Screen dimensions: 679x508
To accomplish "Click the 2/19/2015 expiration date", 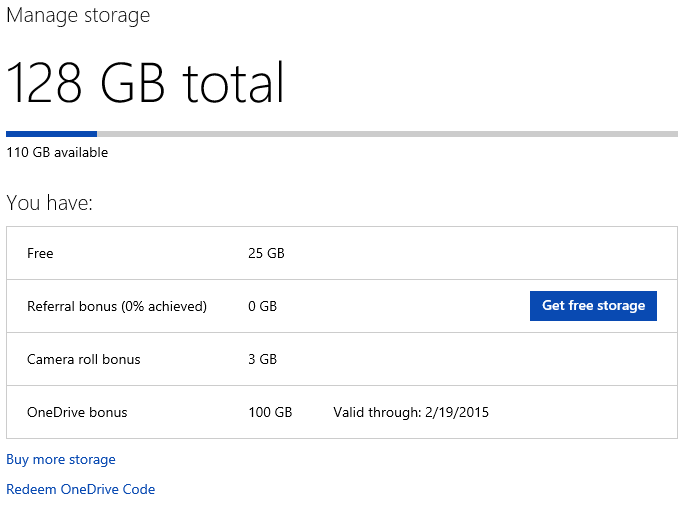I will 457,412.
